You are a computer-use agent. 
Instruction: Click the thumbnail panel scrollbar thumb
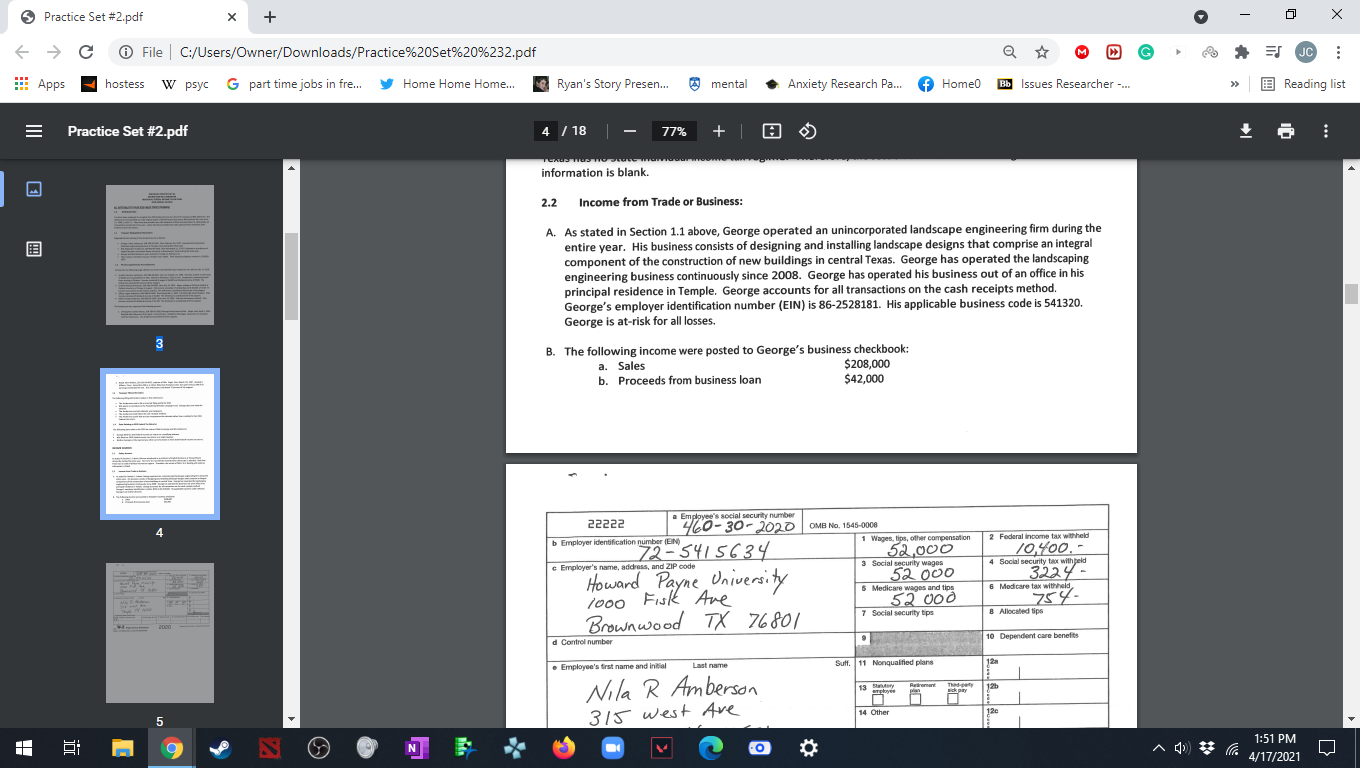point(290,276)
